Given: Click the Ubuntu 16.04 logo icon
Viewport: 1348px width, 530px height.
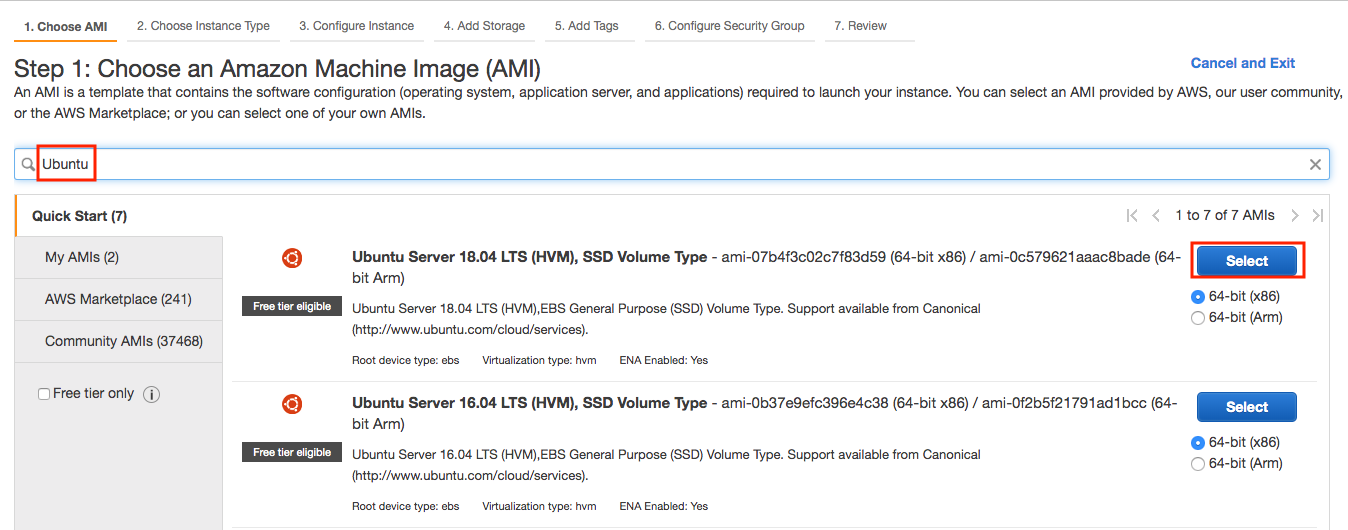Looking at the screenshot, I should [x=292, y=404].
